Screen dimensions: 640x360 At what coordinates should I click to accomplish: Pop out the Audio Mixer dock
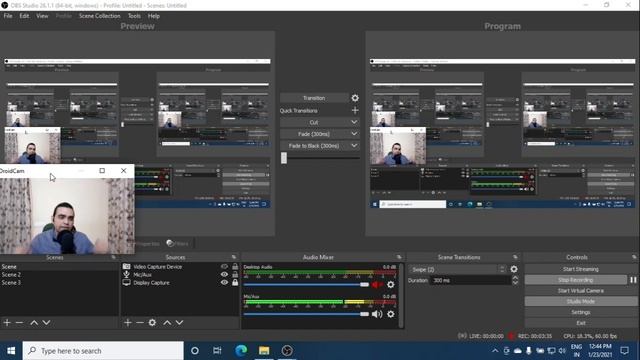[x=399, y=257]
